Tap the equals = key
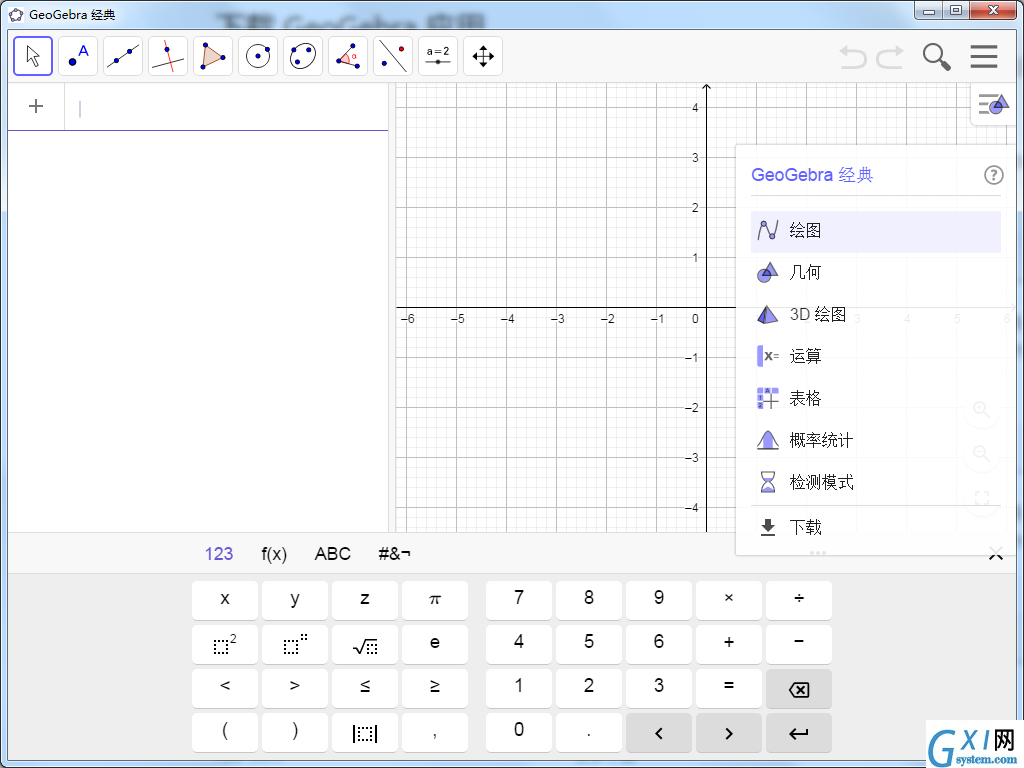Image resolution: width=1024 pixels, height=768 pixels. [729, 688]
